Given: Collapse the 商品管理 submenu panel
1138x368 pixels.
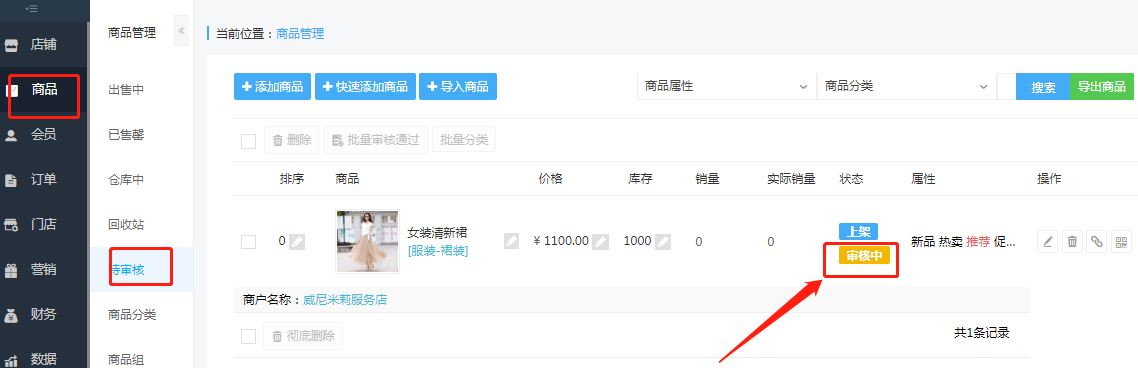Looking at the screenshot, I should coord(181,31).
